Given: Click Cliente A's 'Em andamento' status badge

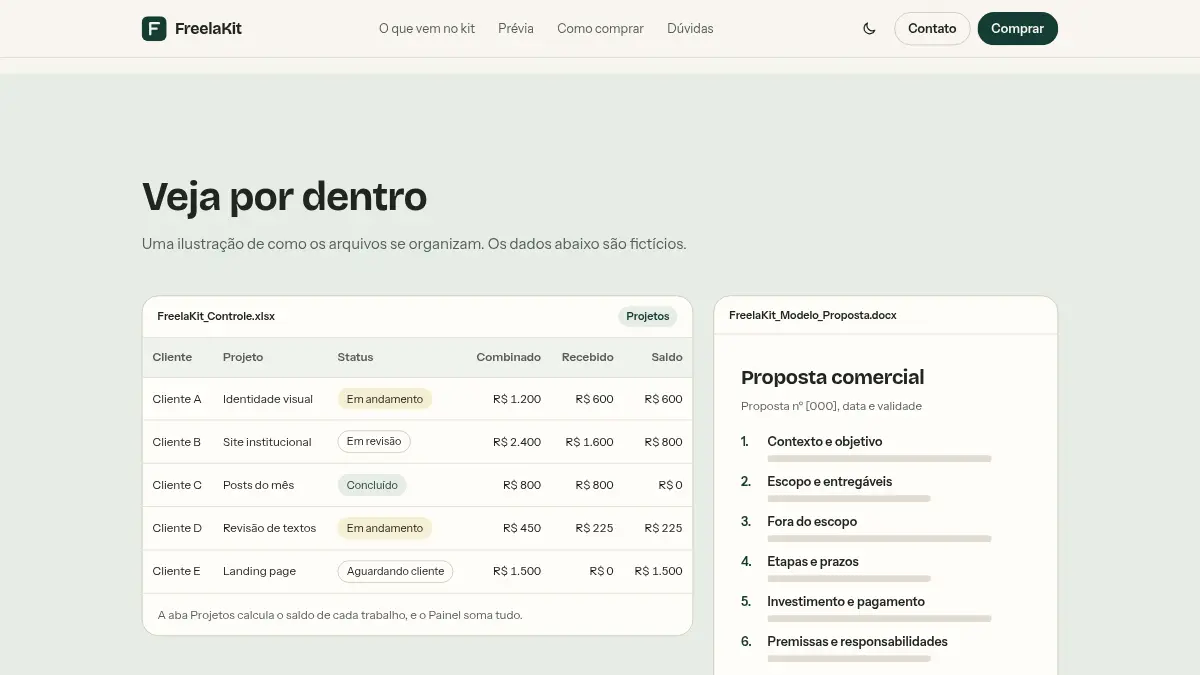Looking at the screenshot, I should click(385, 399).
